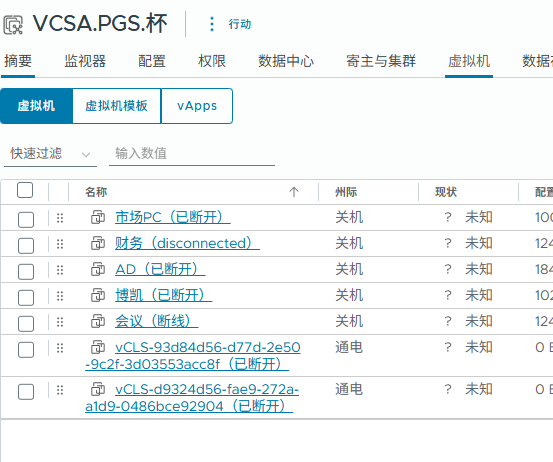Click the drag handle of vCLS-93d84d56 row
Screen dimensions: 553x462
[60, 348]
